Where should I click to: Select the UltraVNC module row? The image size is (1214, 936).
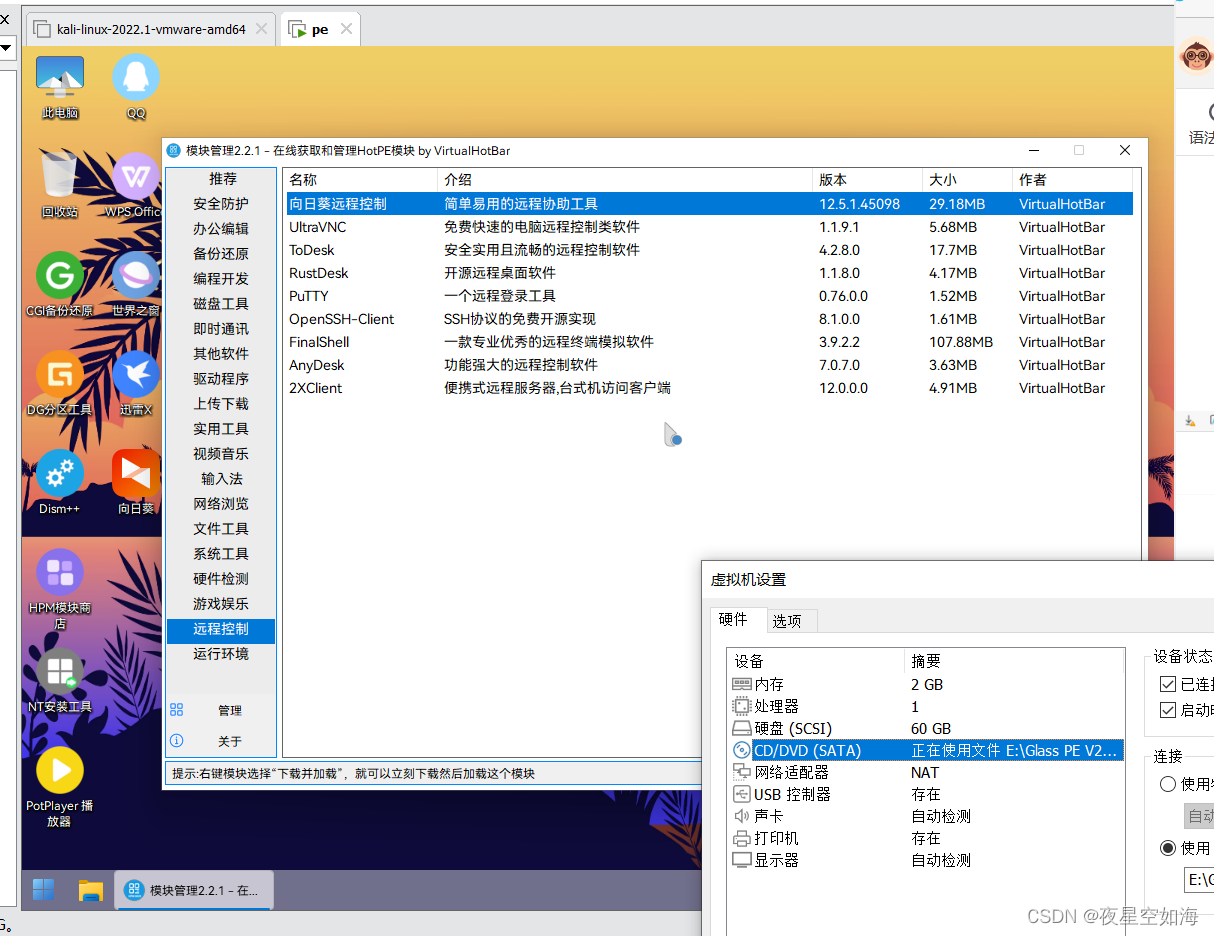(709, 227)
